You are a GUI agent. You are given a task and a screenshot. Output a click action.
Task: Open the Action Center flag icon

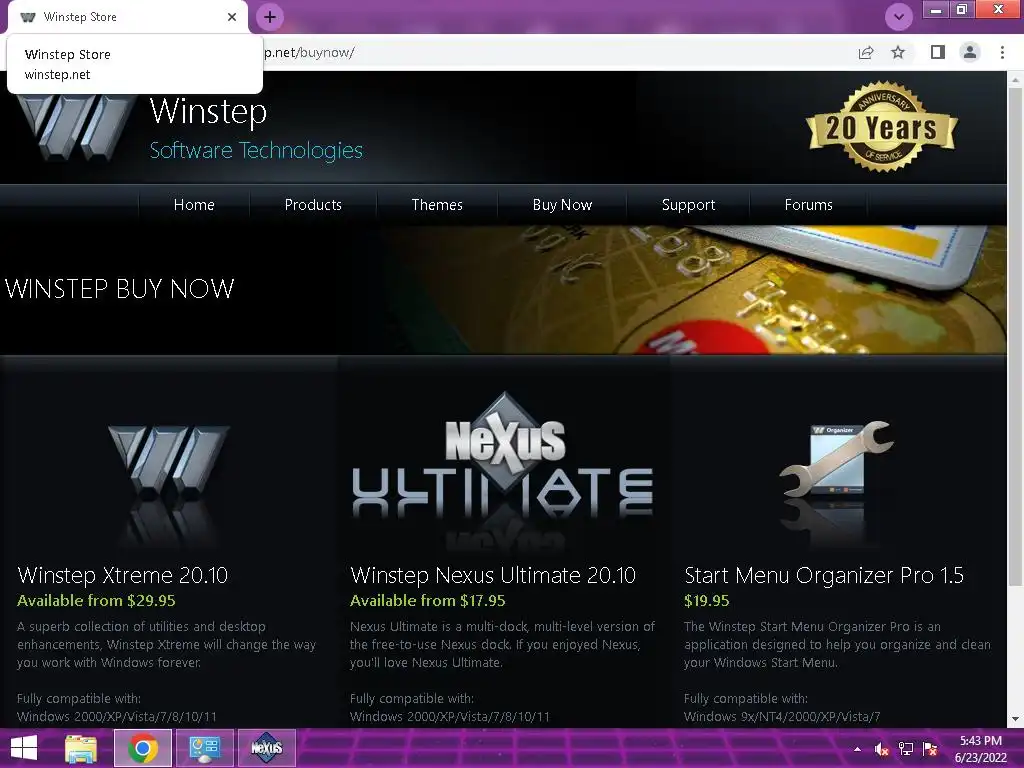(930, 749)
